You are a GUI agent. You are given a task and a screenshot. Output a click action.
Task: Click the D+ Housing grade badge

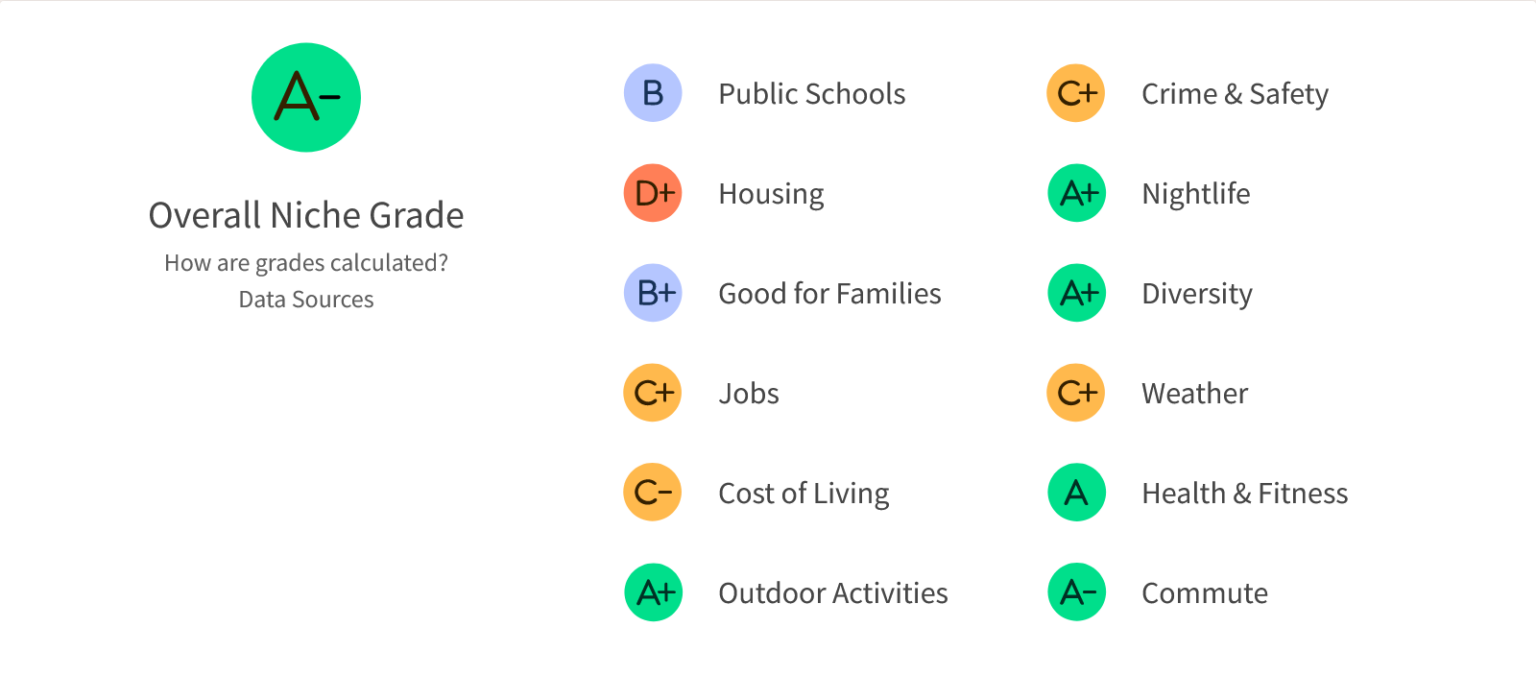(653, 193)
